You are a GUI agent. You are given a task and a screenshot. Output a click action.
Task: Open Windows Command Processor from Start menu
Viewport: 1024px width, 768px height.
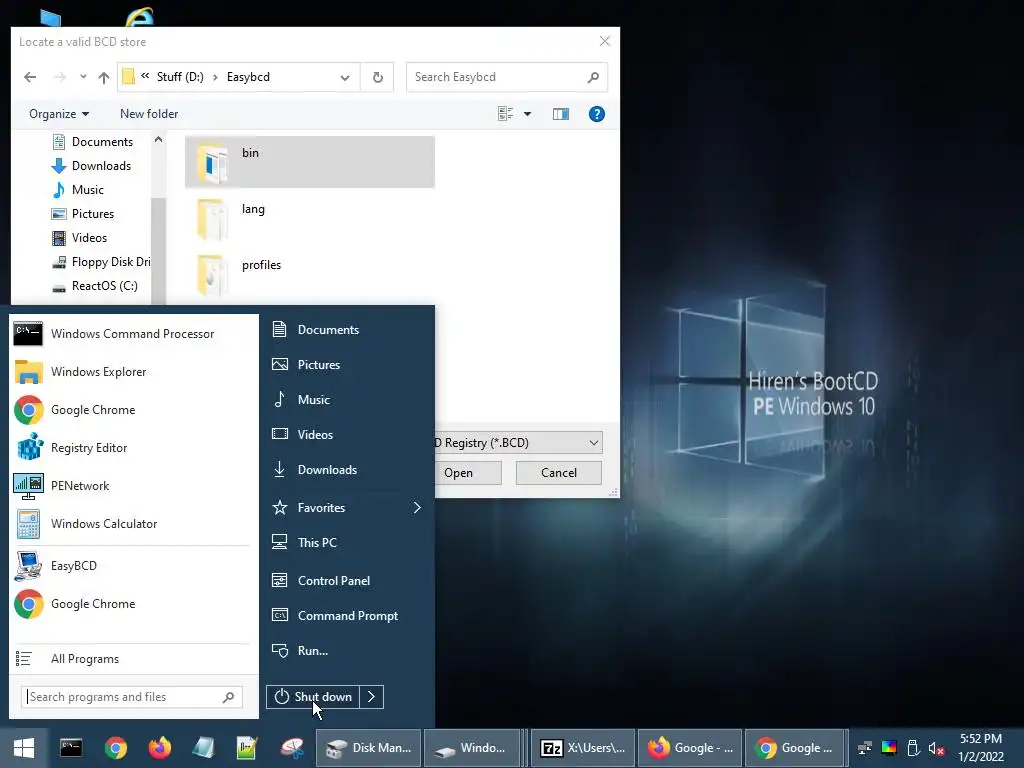pyautogui.click(x=133, y=334)
